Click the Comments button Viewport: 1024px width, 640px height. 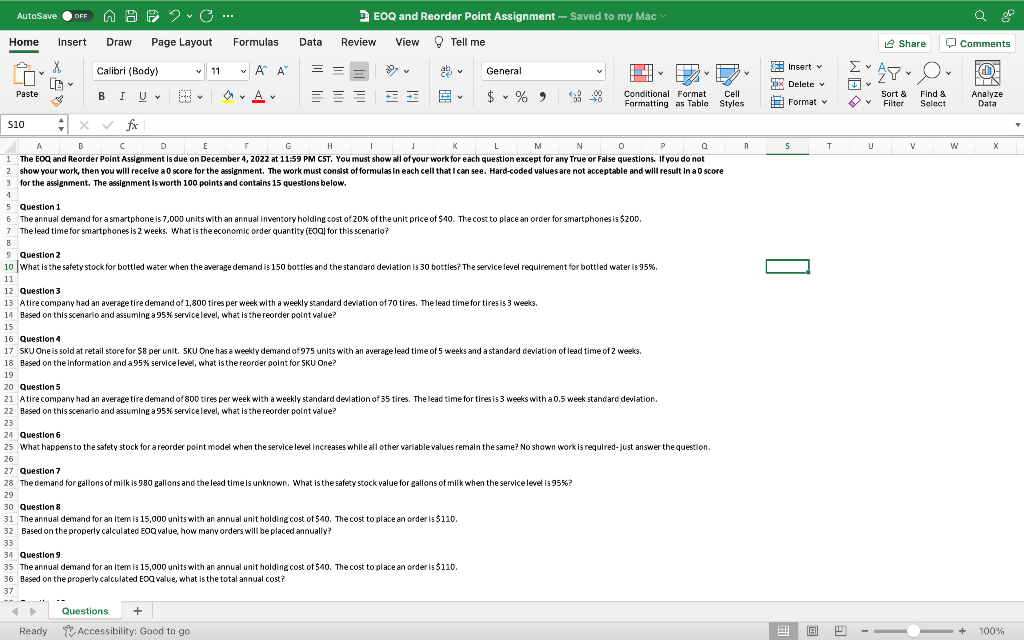978,43
